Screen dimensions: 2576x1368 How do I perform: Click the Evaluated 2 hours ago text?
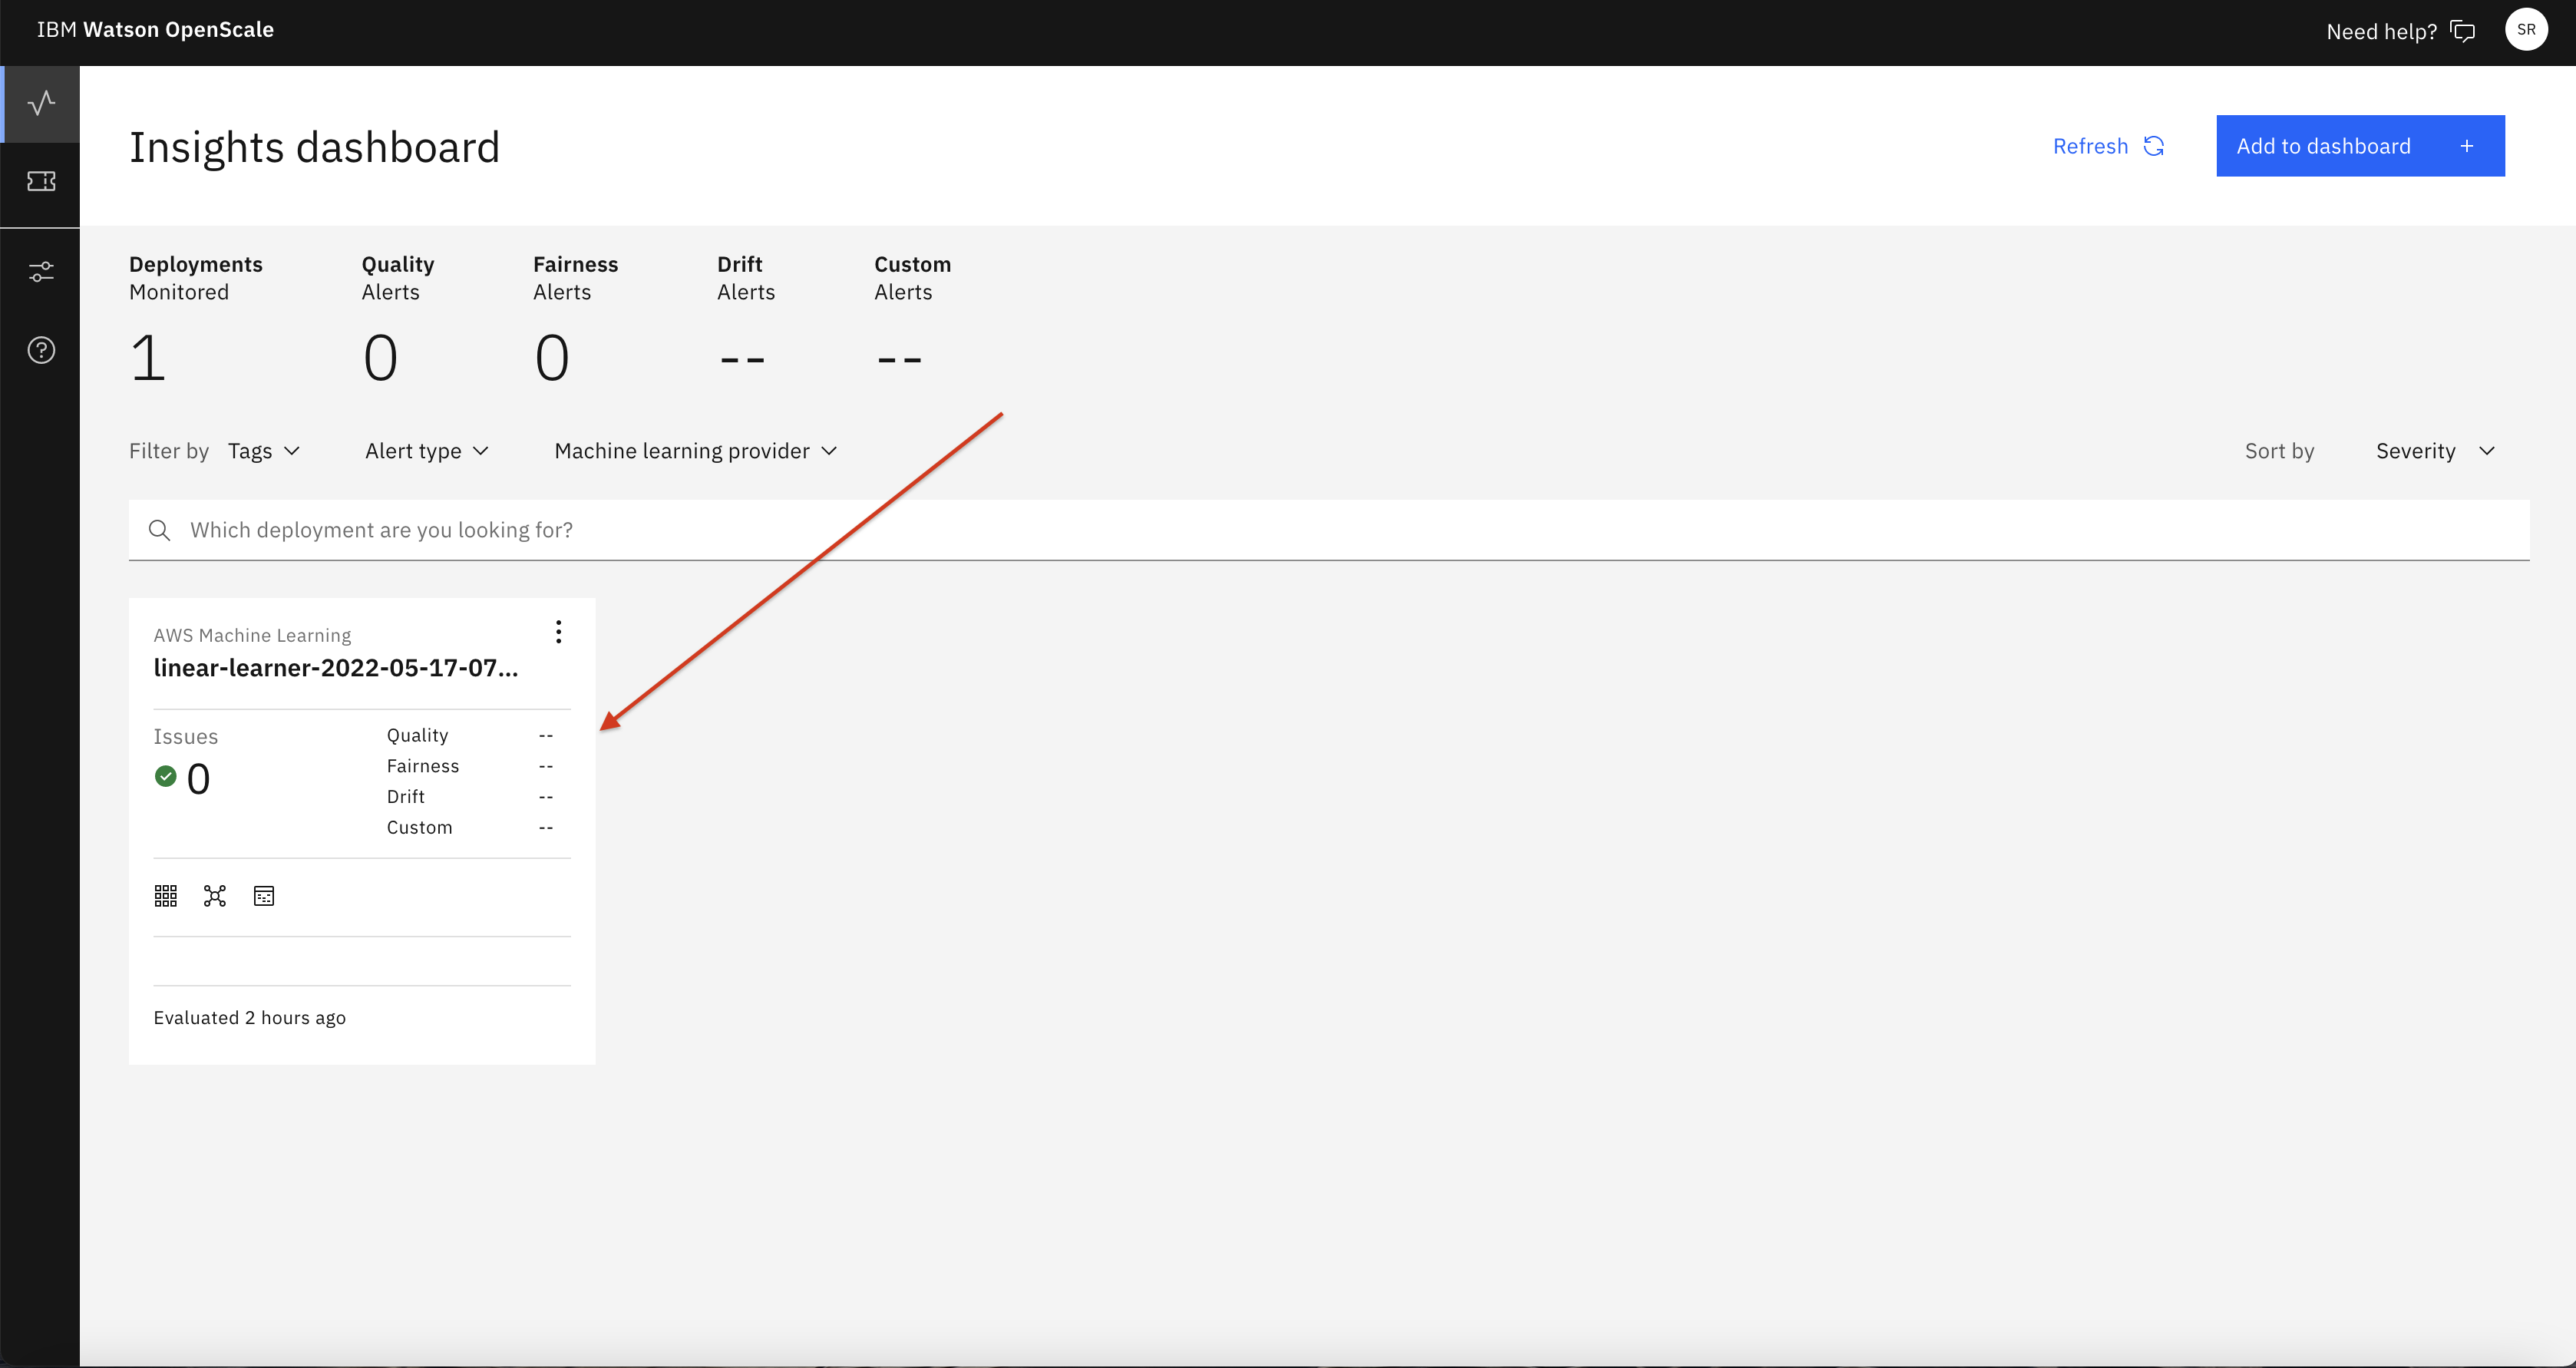coord(250,1018)
